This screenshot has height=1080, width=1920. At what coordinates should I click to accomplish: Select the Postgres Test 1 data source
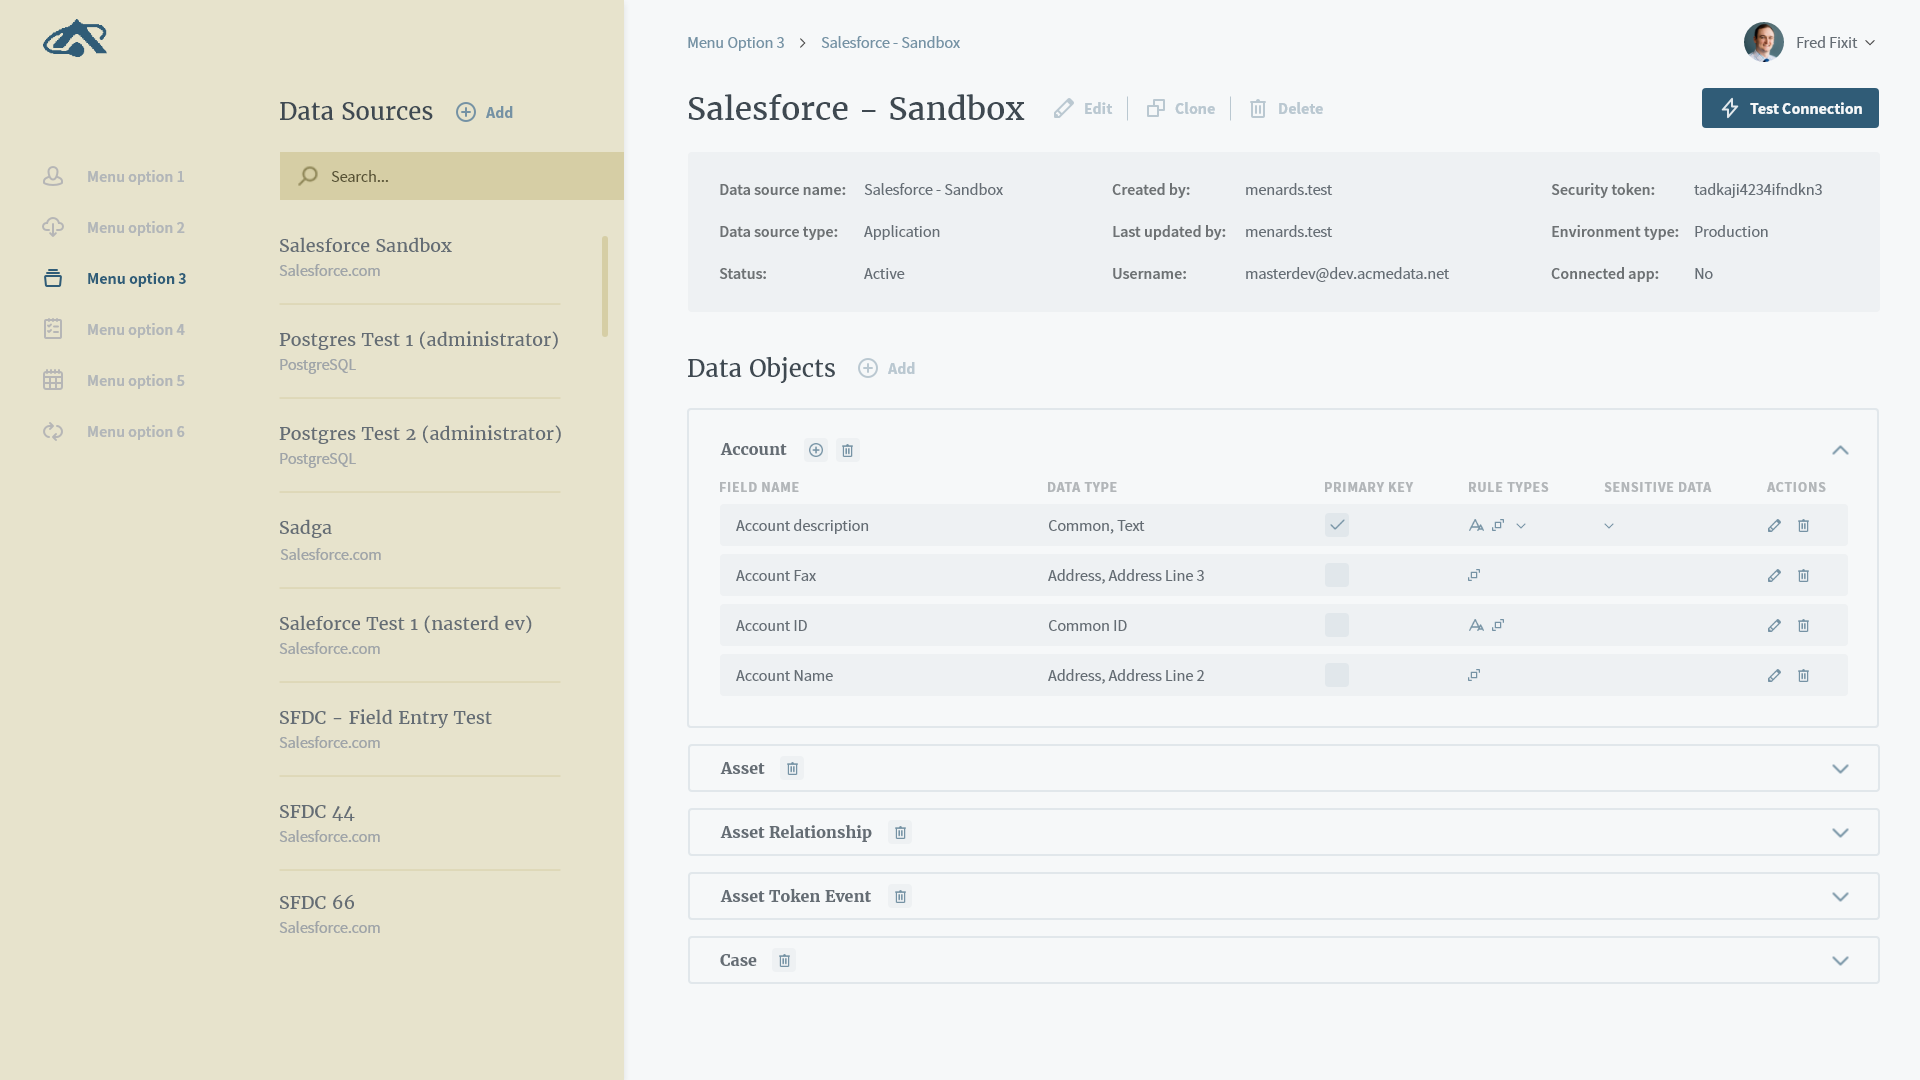click(418, 339)
